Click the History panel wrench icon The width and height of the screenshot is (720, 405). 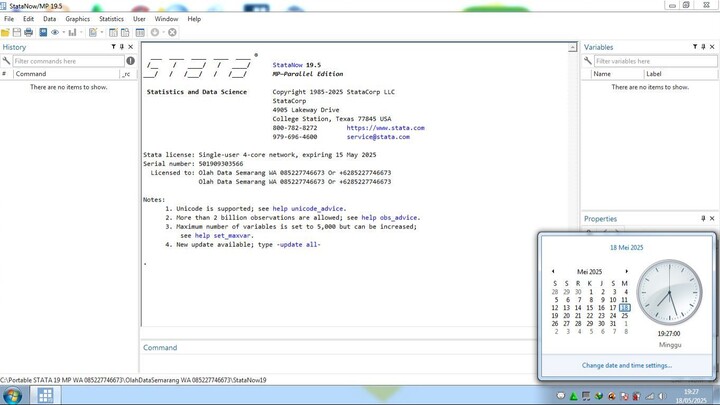tap(6, 61)
